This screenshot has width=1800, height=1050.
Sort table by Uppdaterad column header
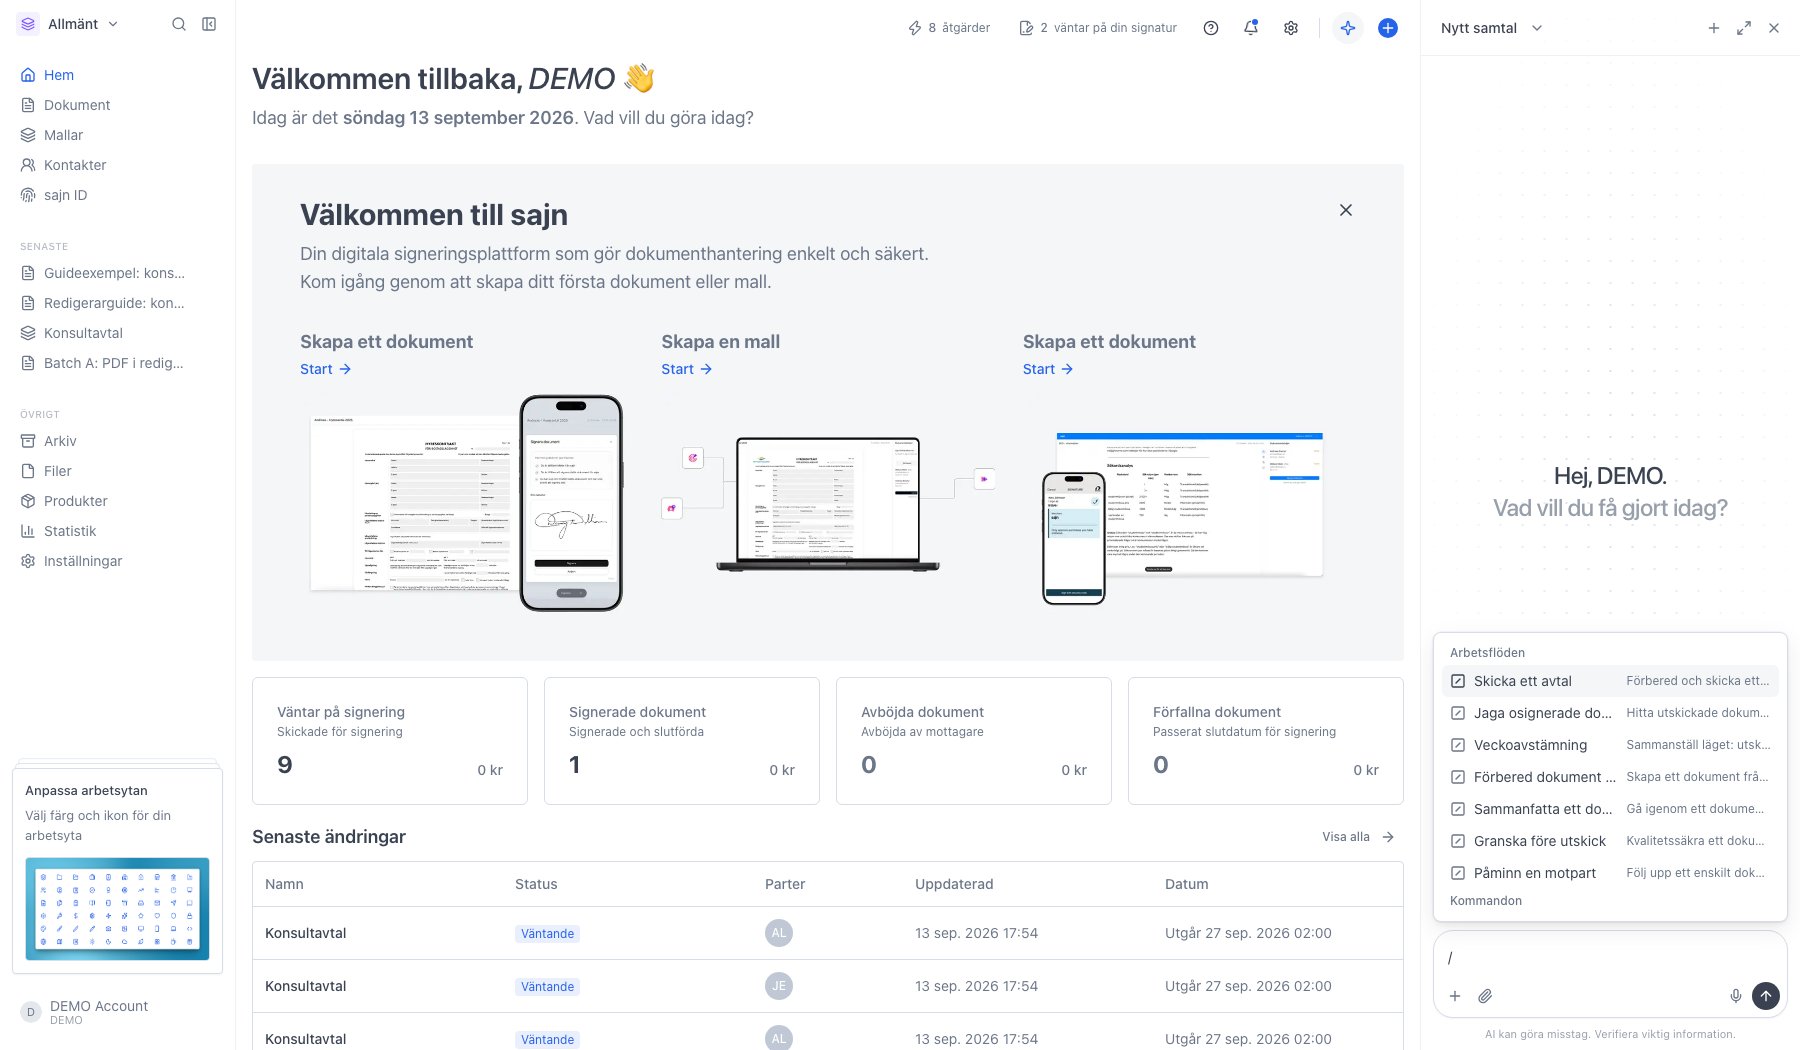(954, 884)
